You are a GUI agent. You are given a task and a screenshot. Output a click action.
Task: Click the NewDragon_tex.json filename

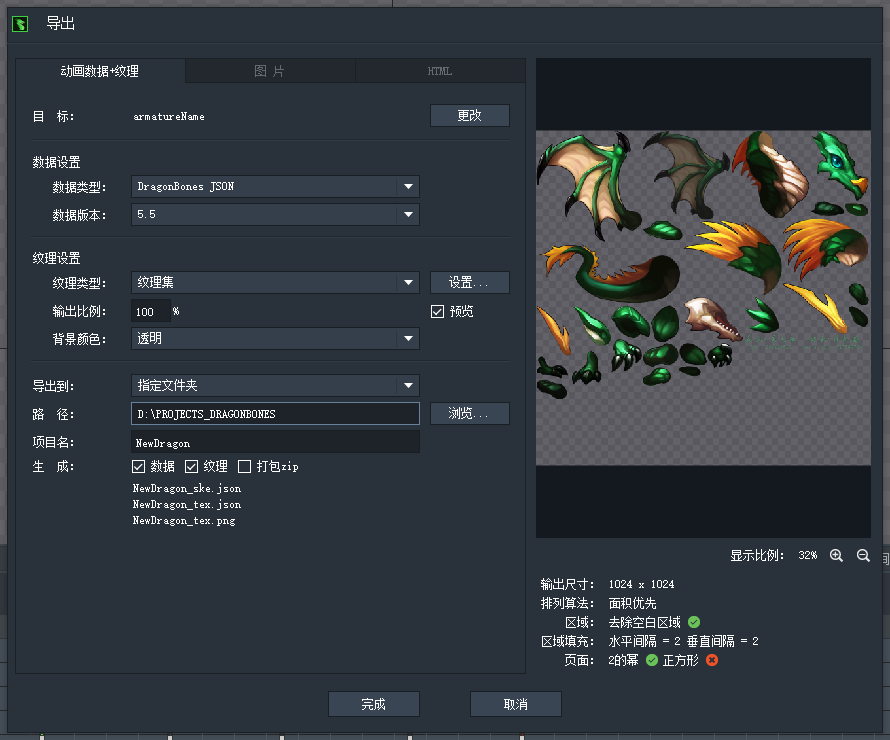click(x=187, y=504)
